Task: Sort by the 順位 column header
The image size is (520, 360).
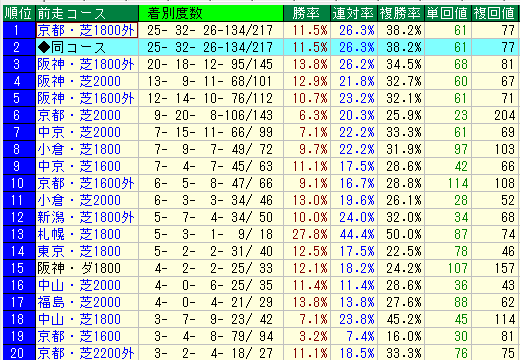Action: pos(18,14)
